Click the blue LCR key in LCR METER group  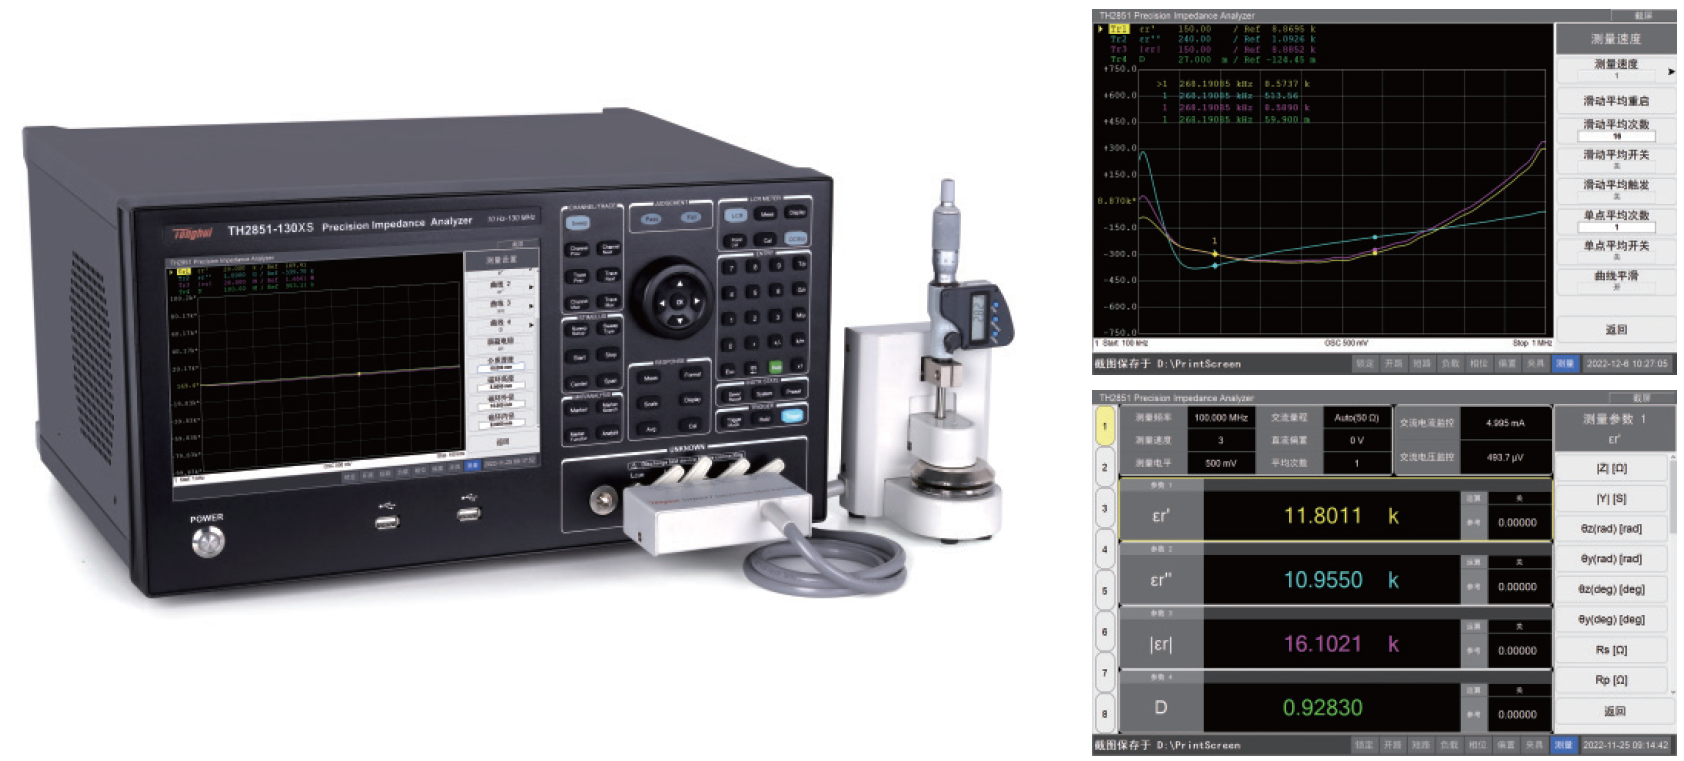(737, 215)
